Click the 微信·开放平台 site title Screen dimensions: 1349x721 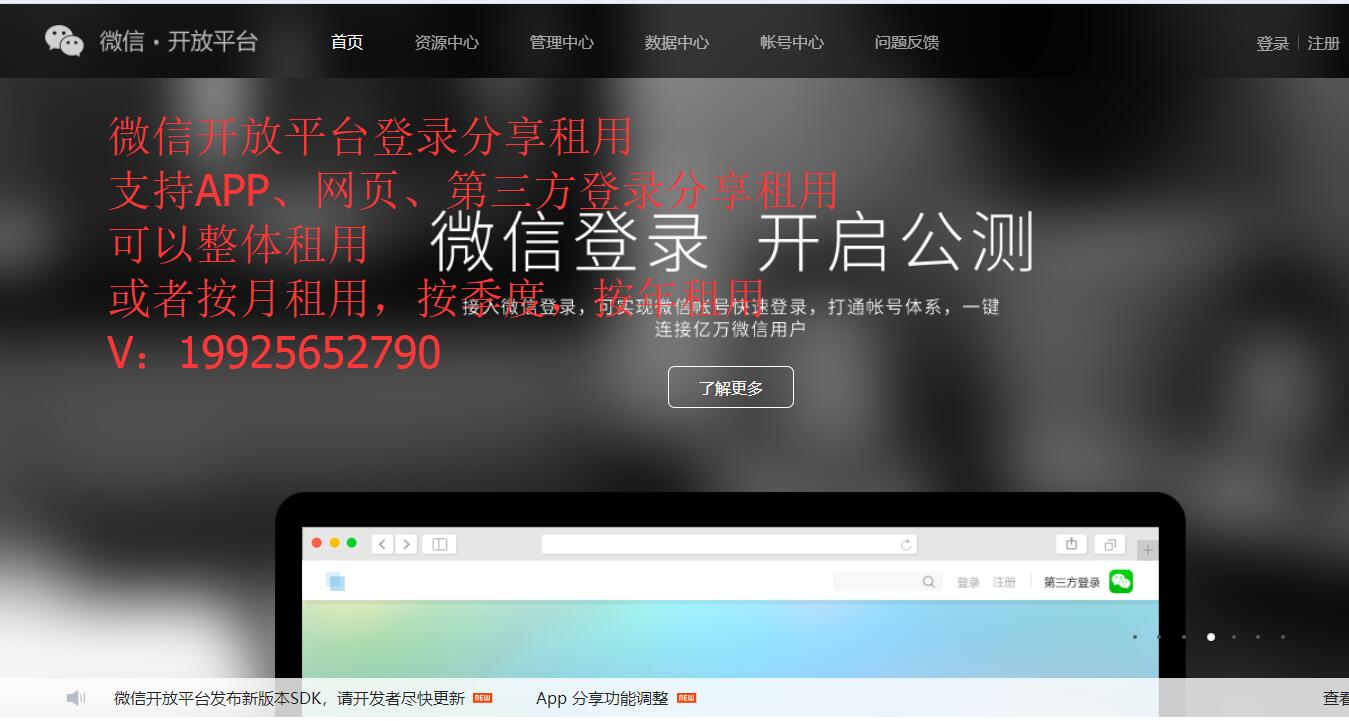178,42
